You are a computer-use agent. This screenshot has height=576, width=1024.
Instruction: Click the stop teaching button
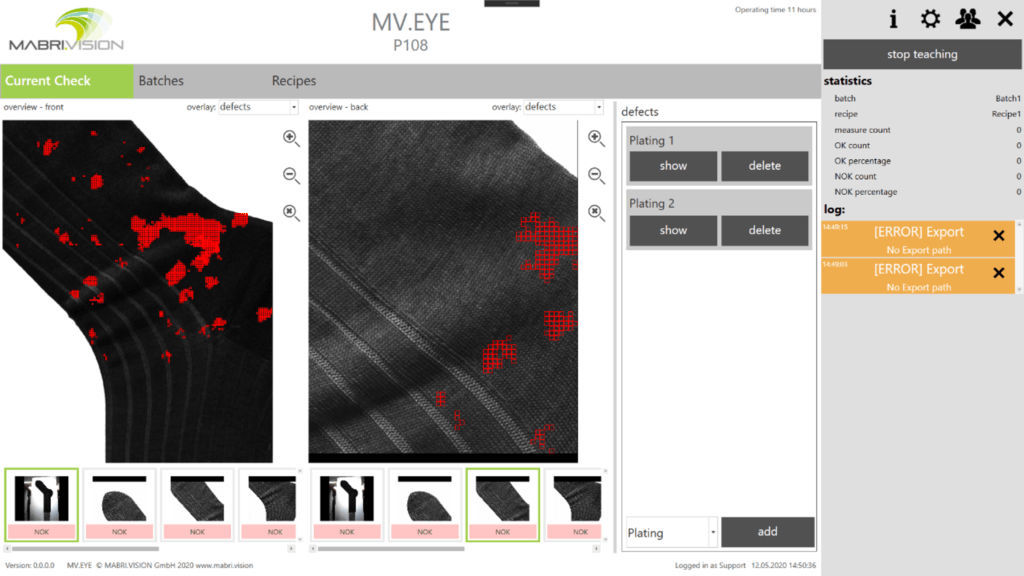click(x=920, y=54)
